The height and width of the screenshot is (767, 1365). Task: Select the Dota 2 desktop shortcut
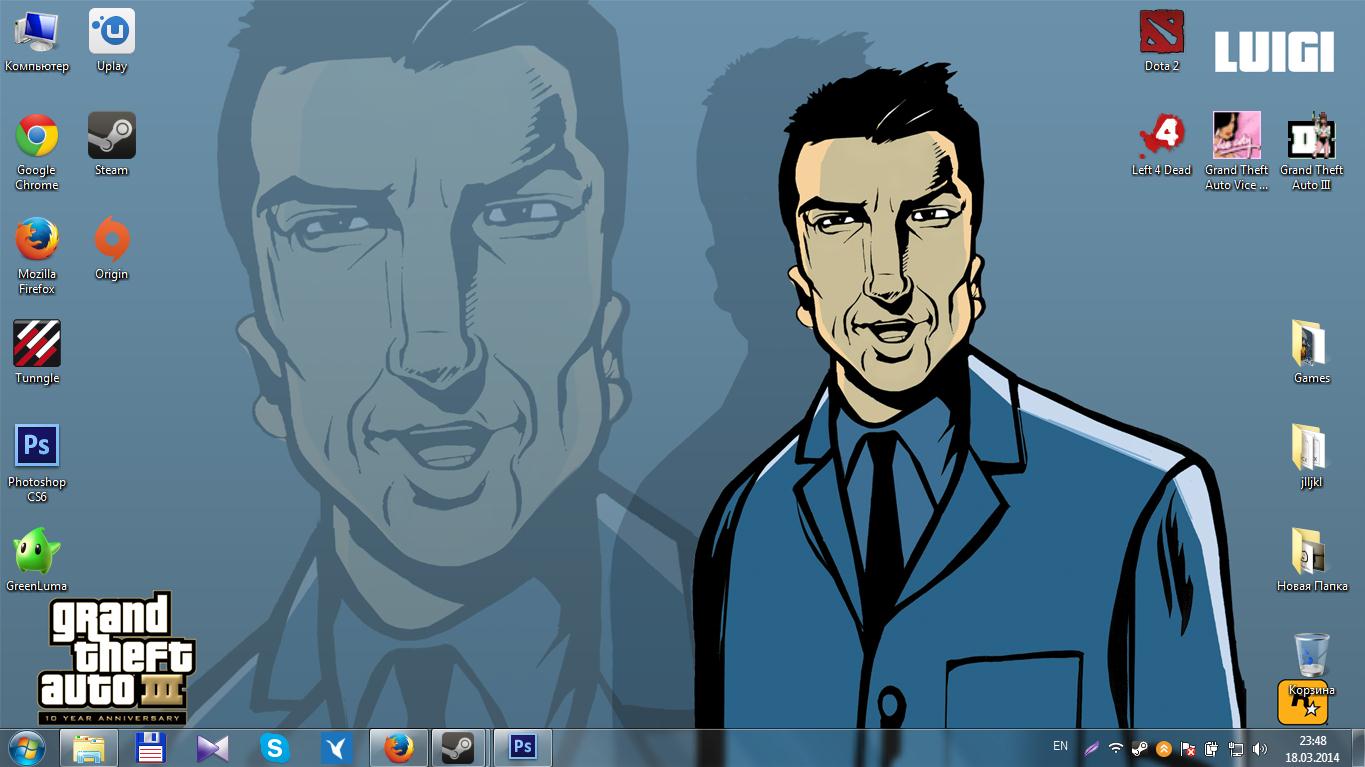[1162, 41]
